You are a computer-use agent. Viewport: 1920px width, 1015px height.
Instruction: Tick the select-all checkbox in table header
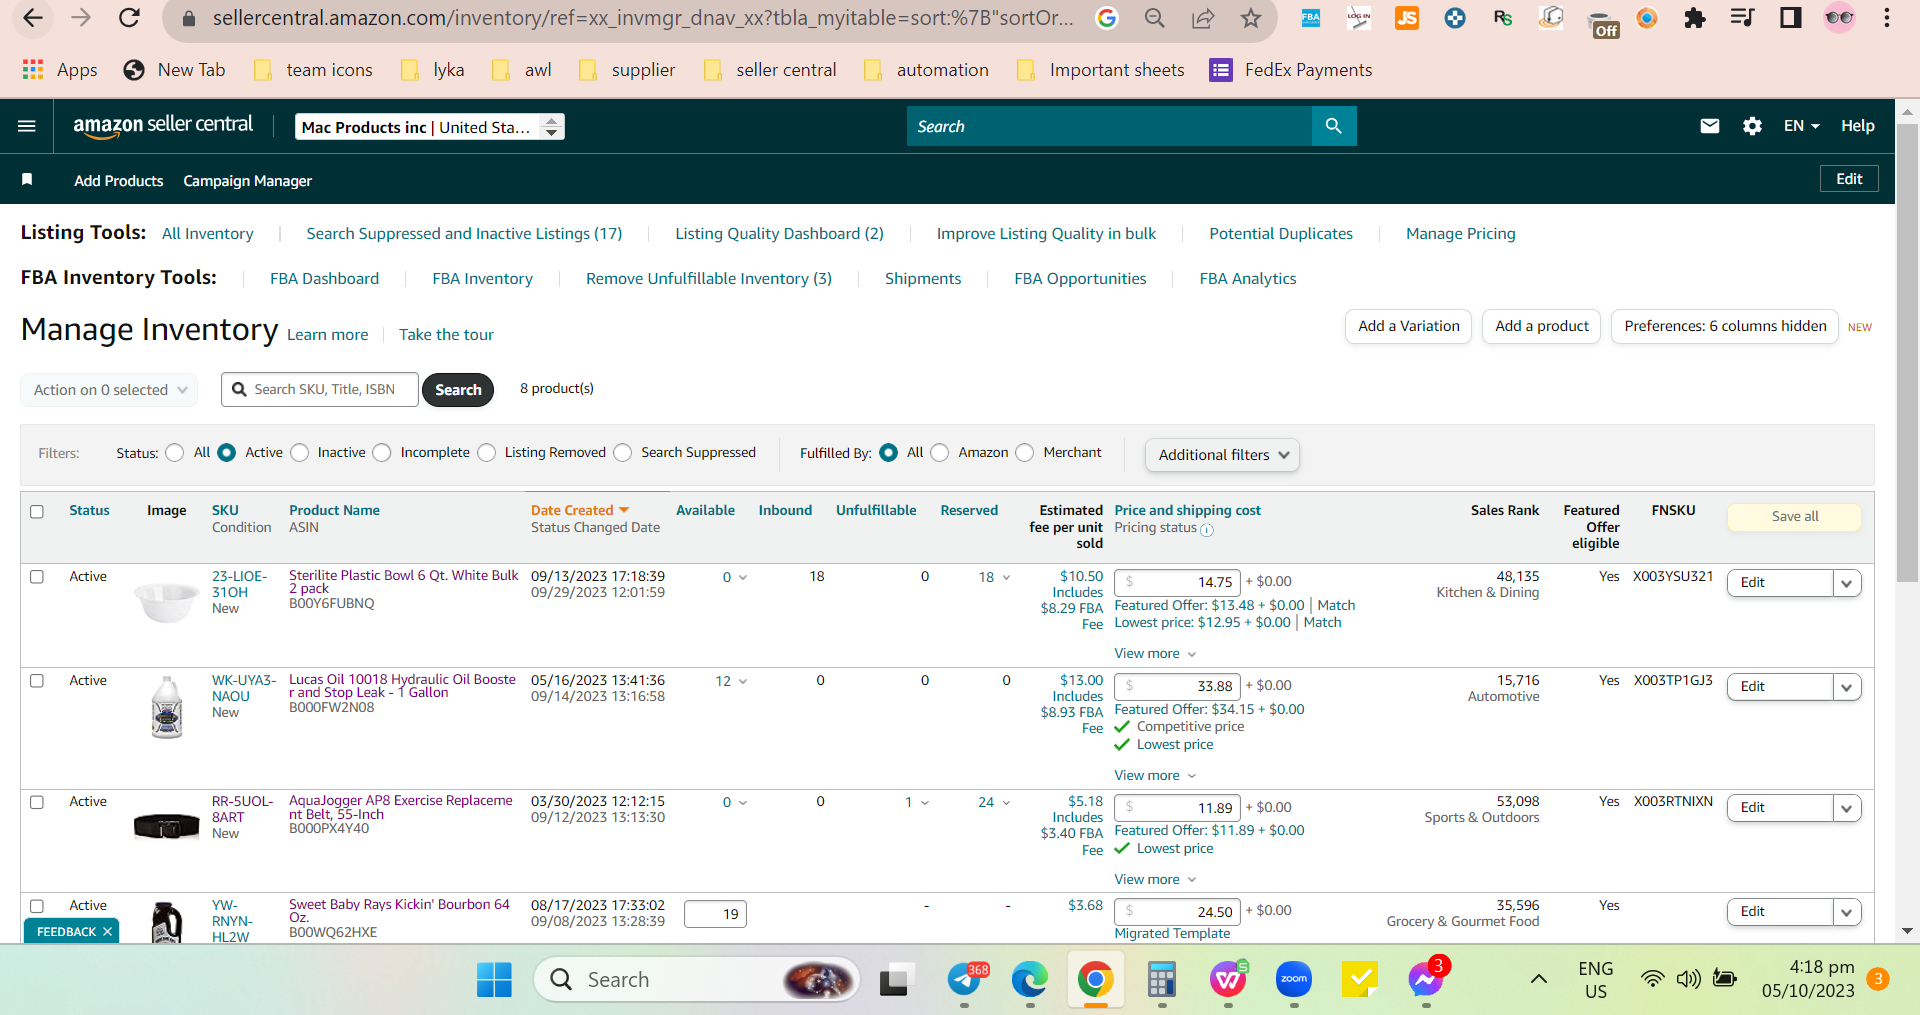coord(37,512)
